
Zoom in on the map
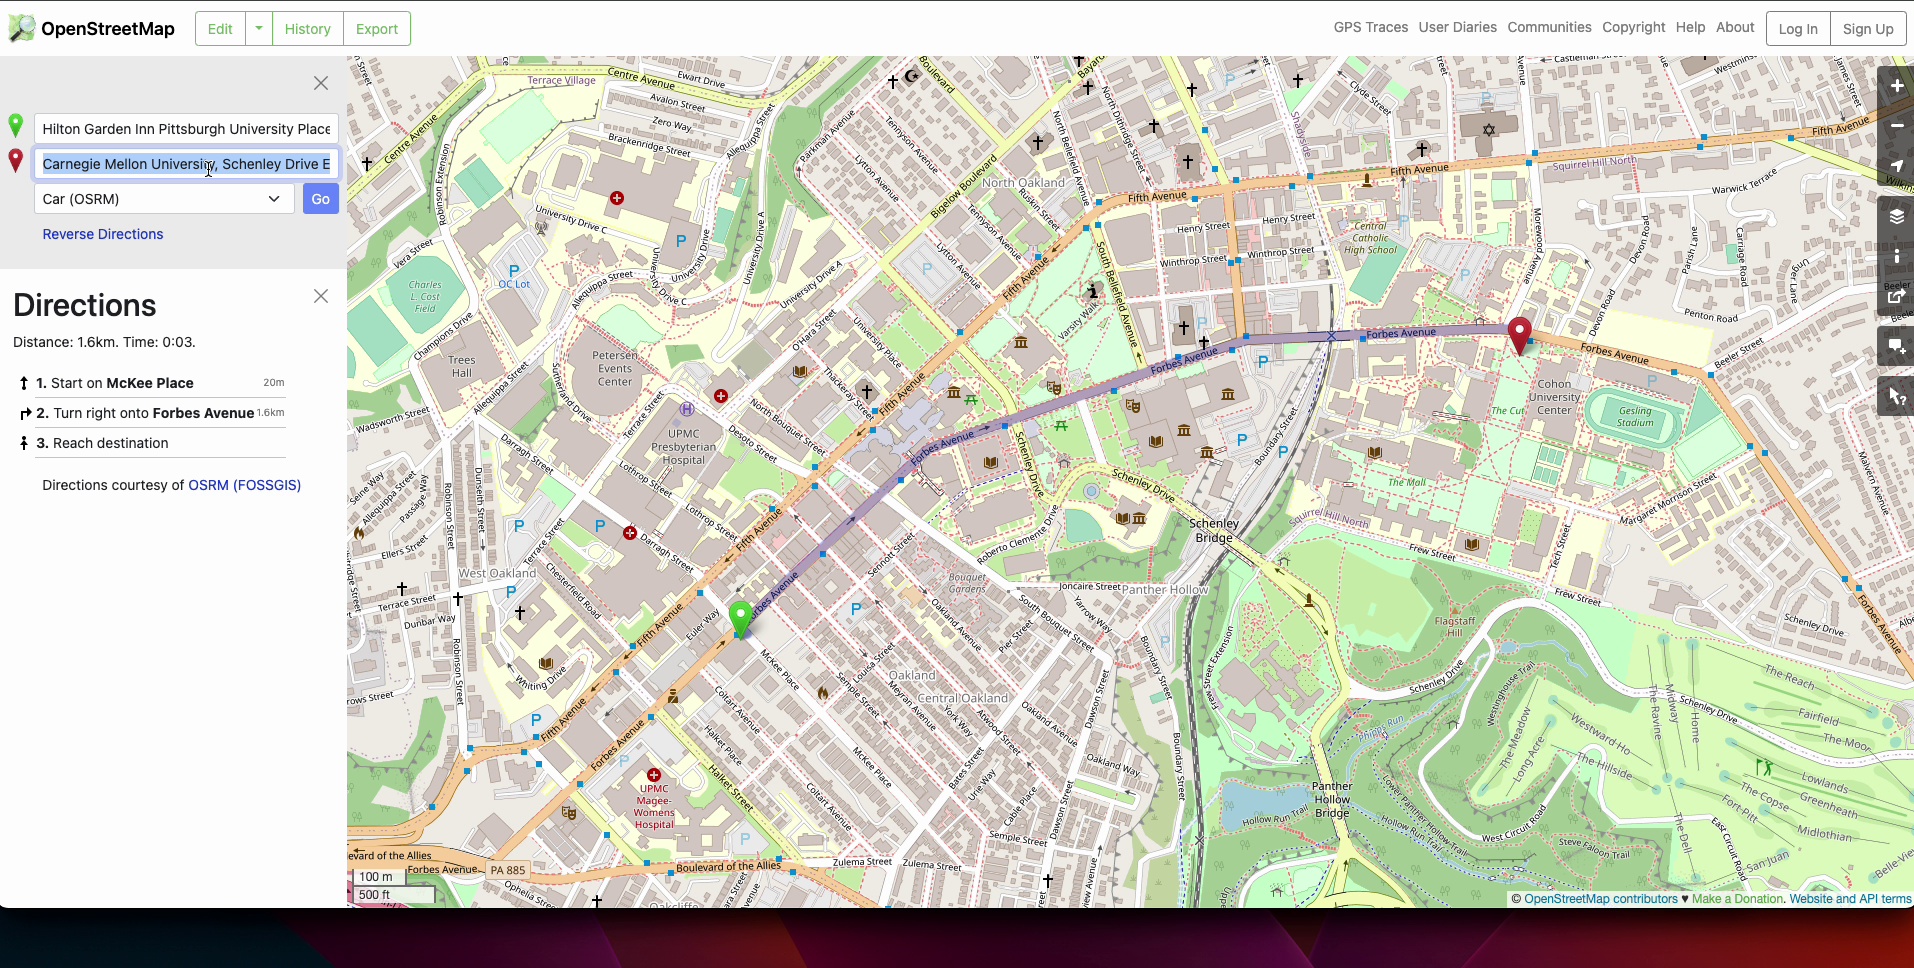1896,86
